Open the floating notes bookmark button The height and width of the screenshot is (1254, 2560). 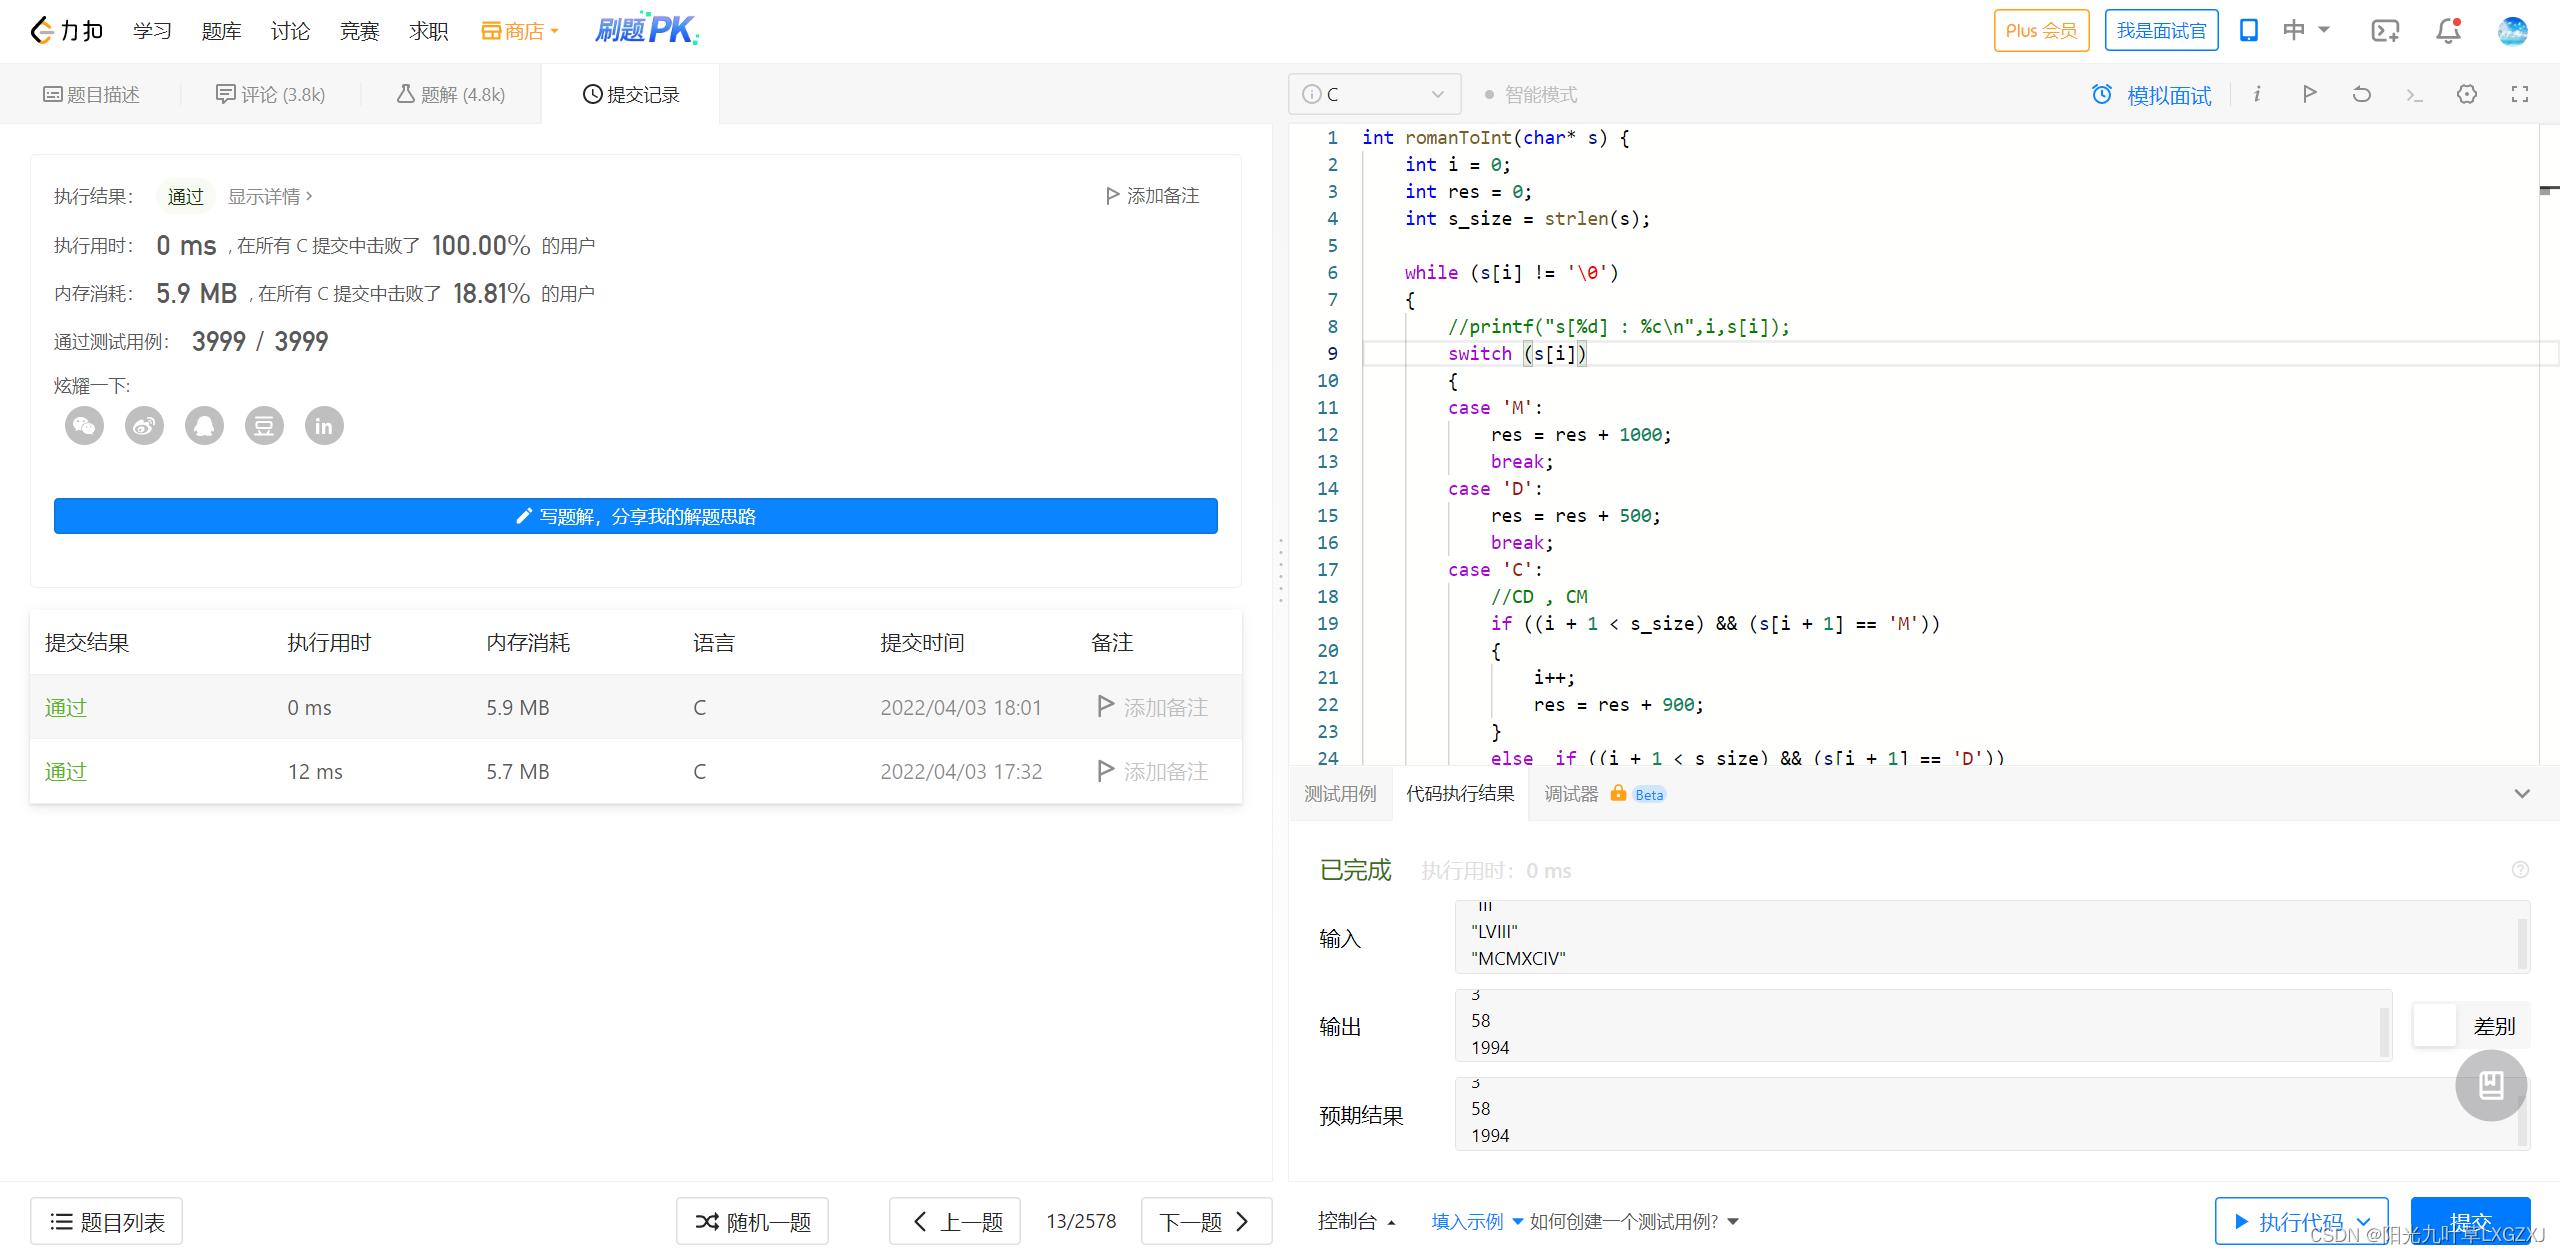2490,1085
